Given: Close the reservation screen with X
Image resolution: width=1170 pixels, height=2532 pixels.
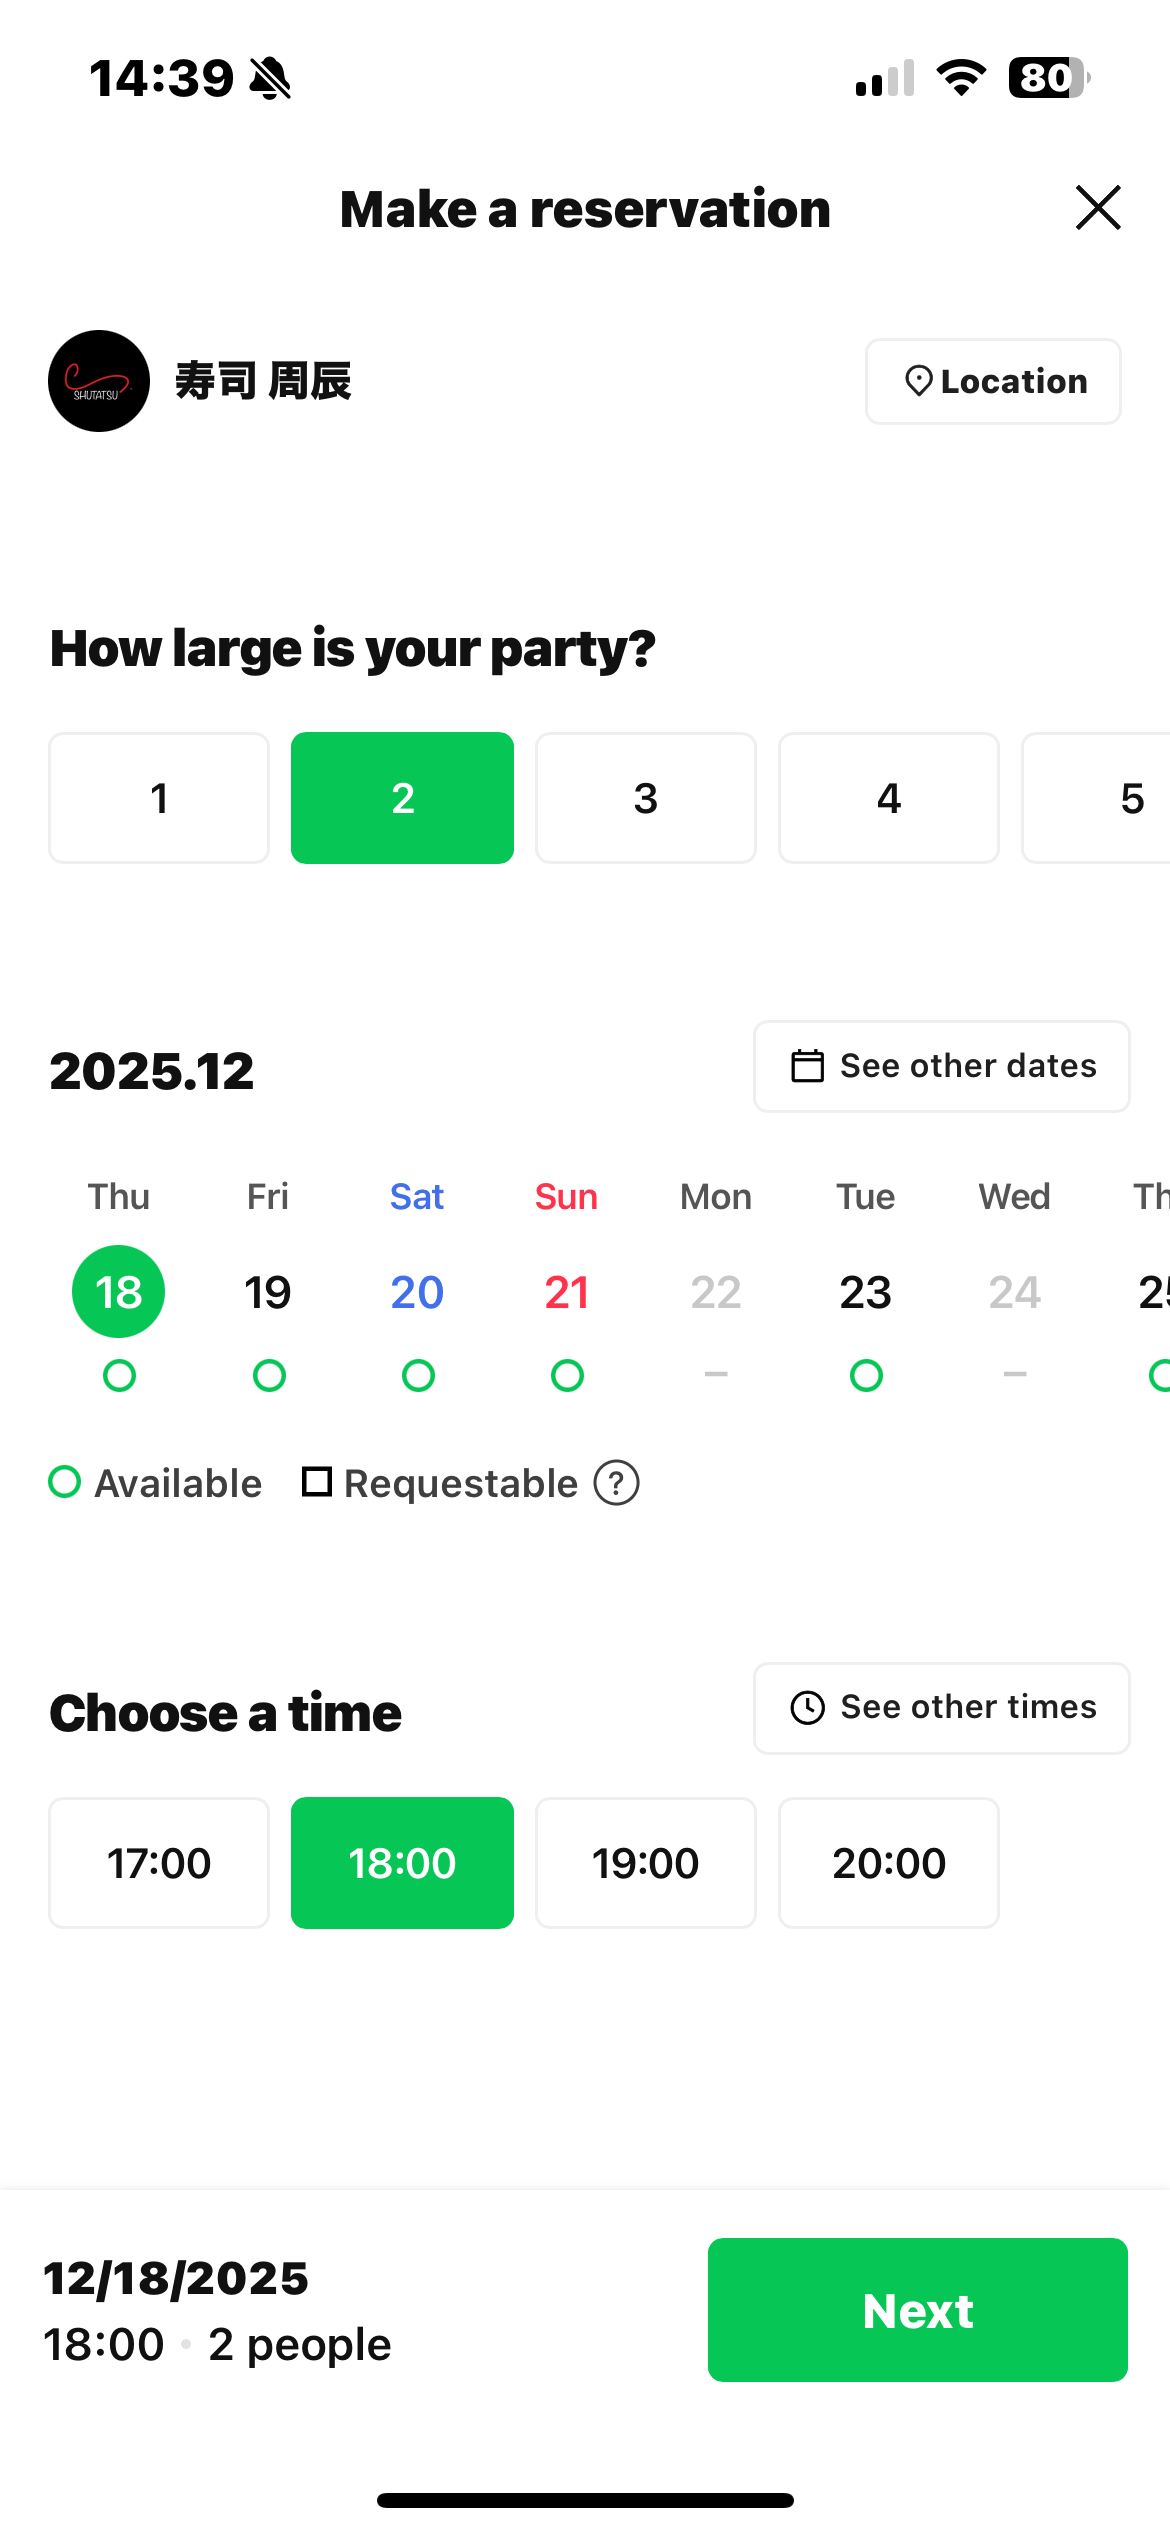Looking at the screenshot, I should (x=1098, y=208).
